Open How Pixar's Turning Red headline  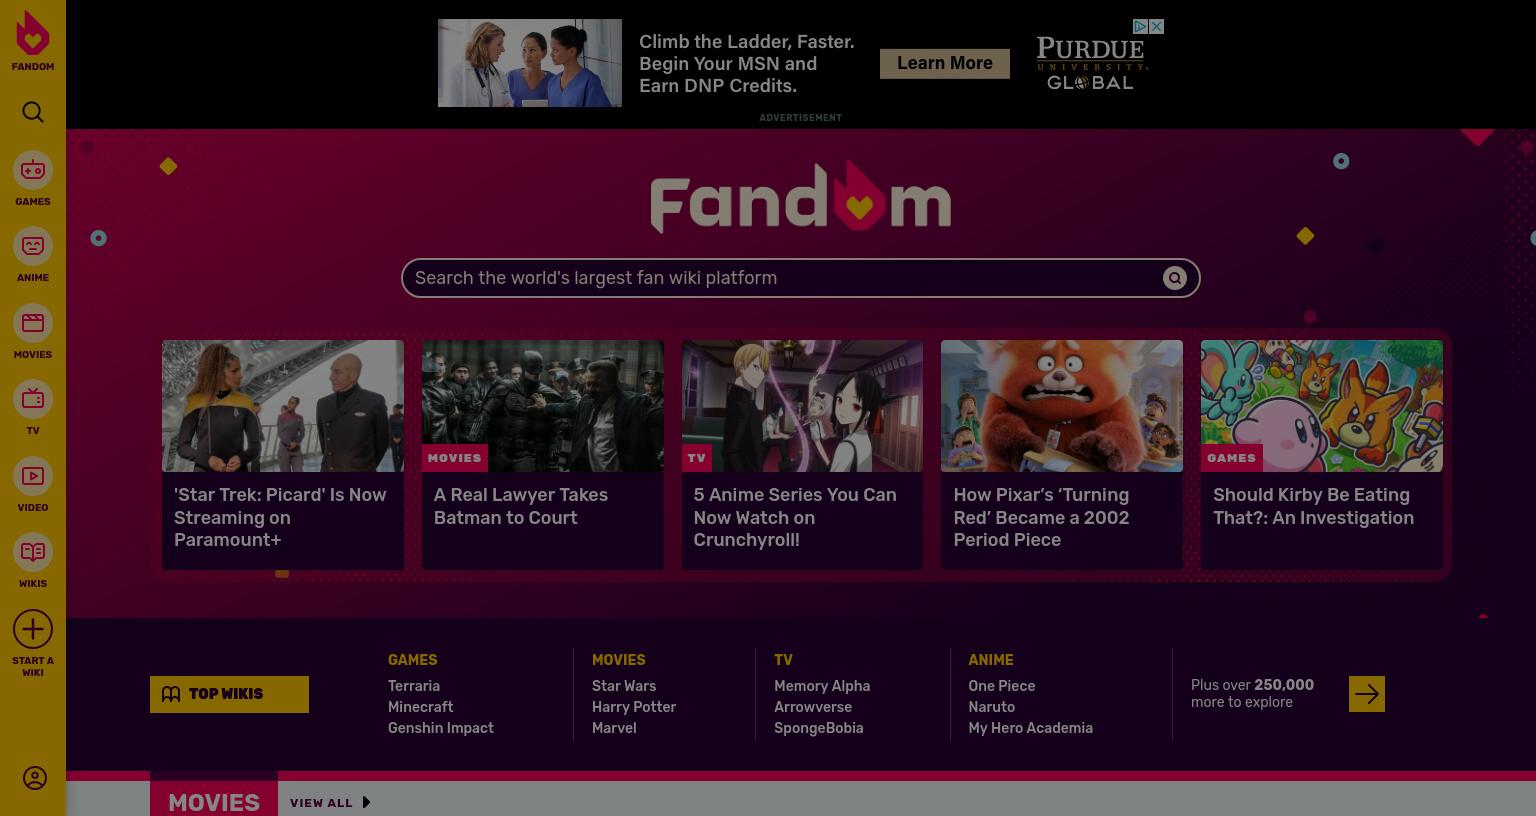pos(1041,517)
